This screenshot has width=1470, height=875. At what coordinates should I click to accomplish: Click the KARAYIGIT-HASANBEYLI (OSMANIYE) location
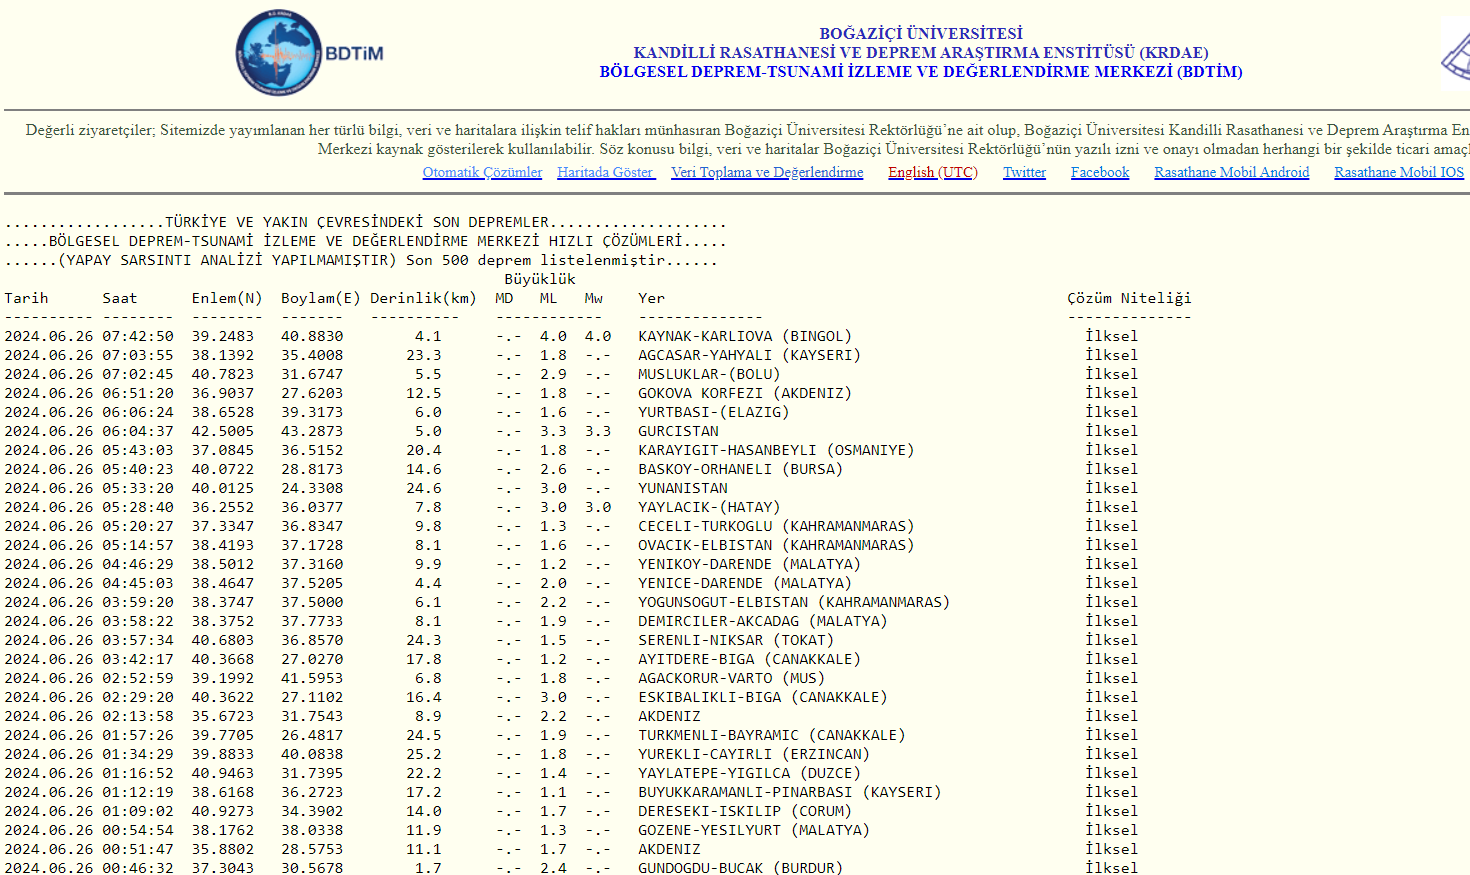coord(776,450)
